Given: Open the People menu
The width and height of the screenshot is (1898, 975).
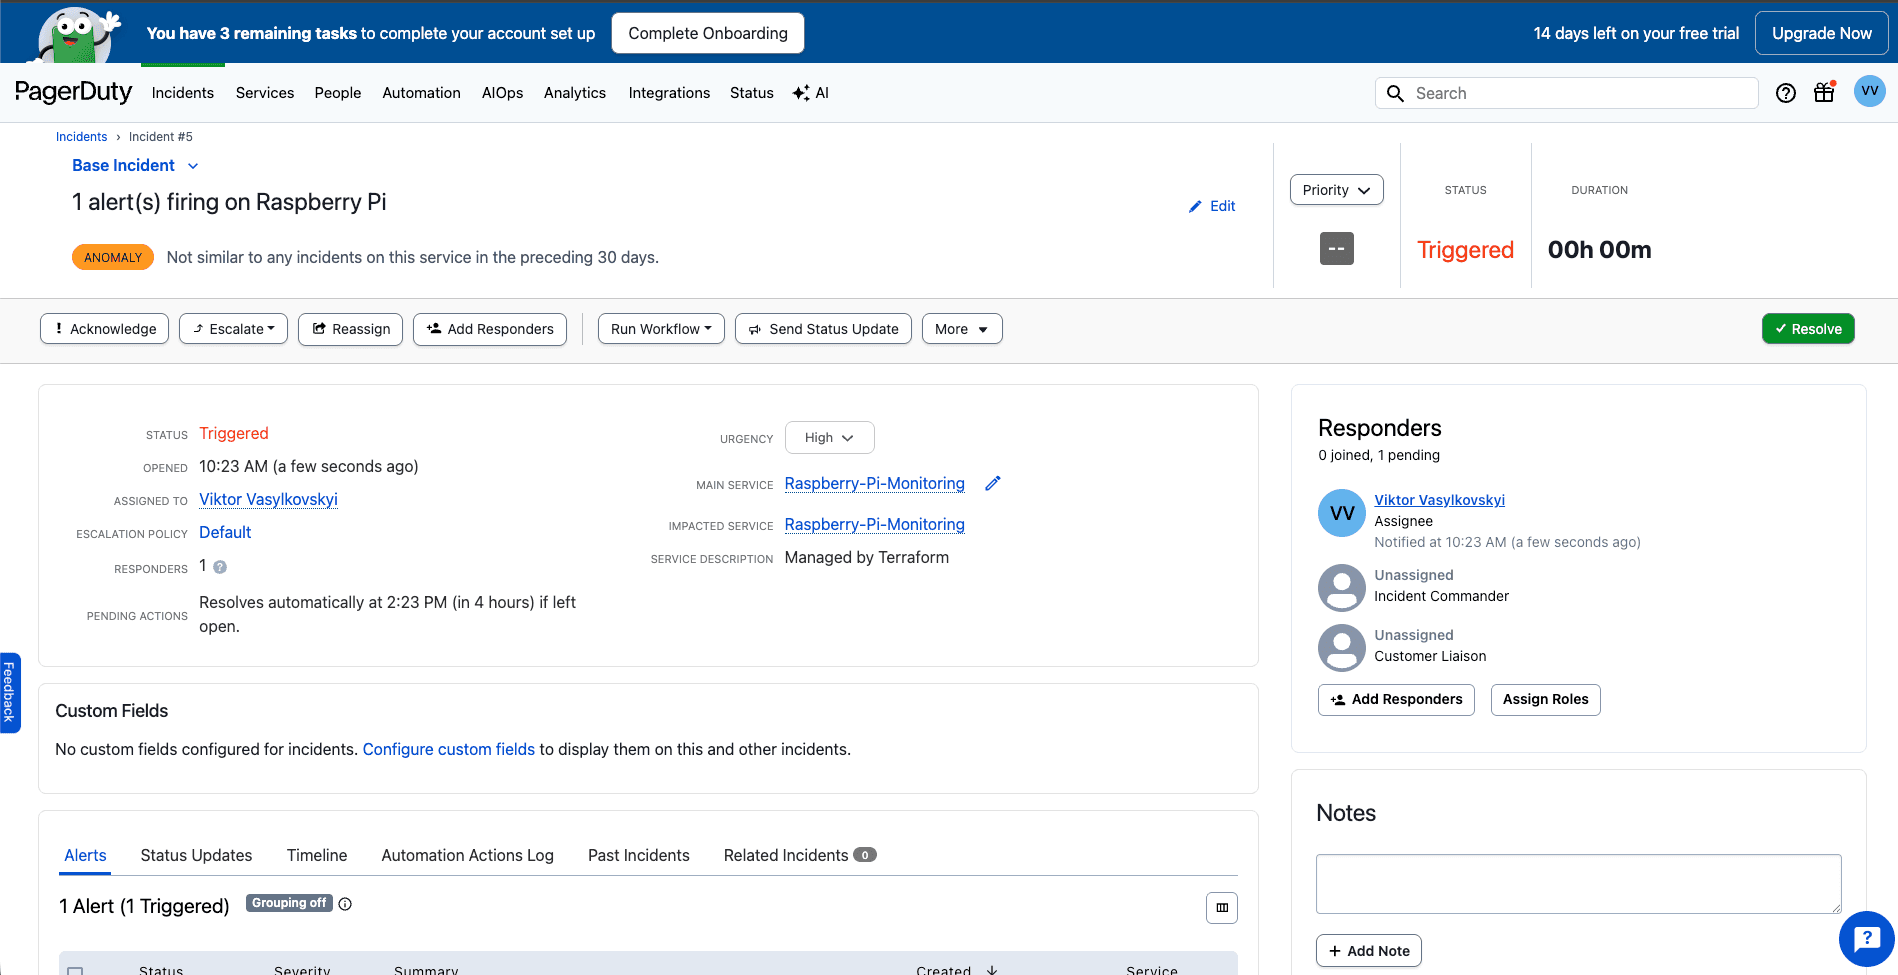Looking at the screenshot, I should 338,93.
